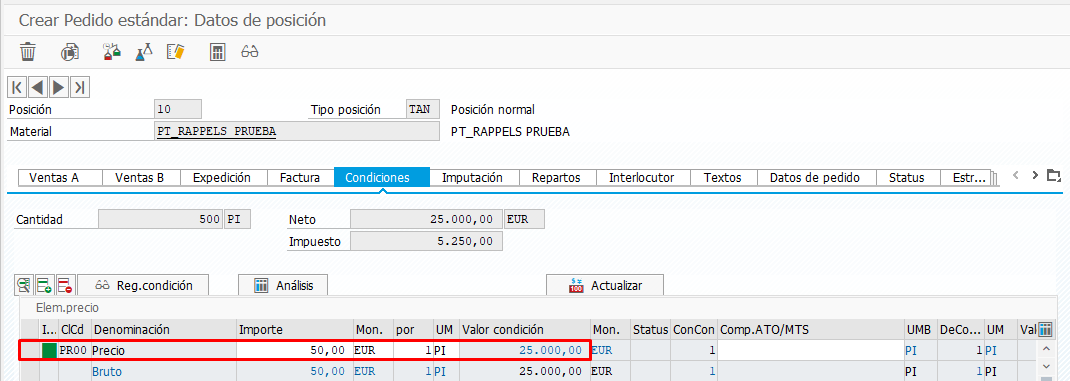Click the notepad with yellow pencil icon

coord(175,52)
